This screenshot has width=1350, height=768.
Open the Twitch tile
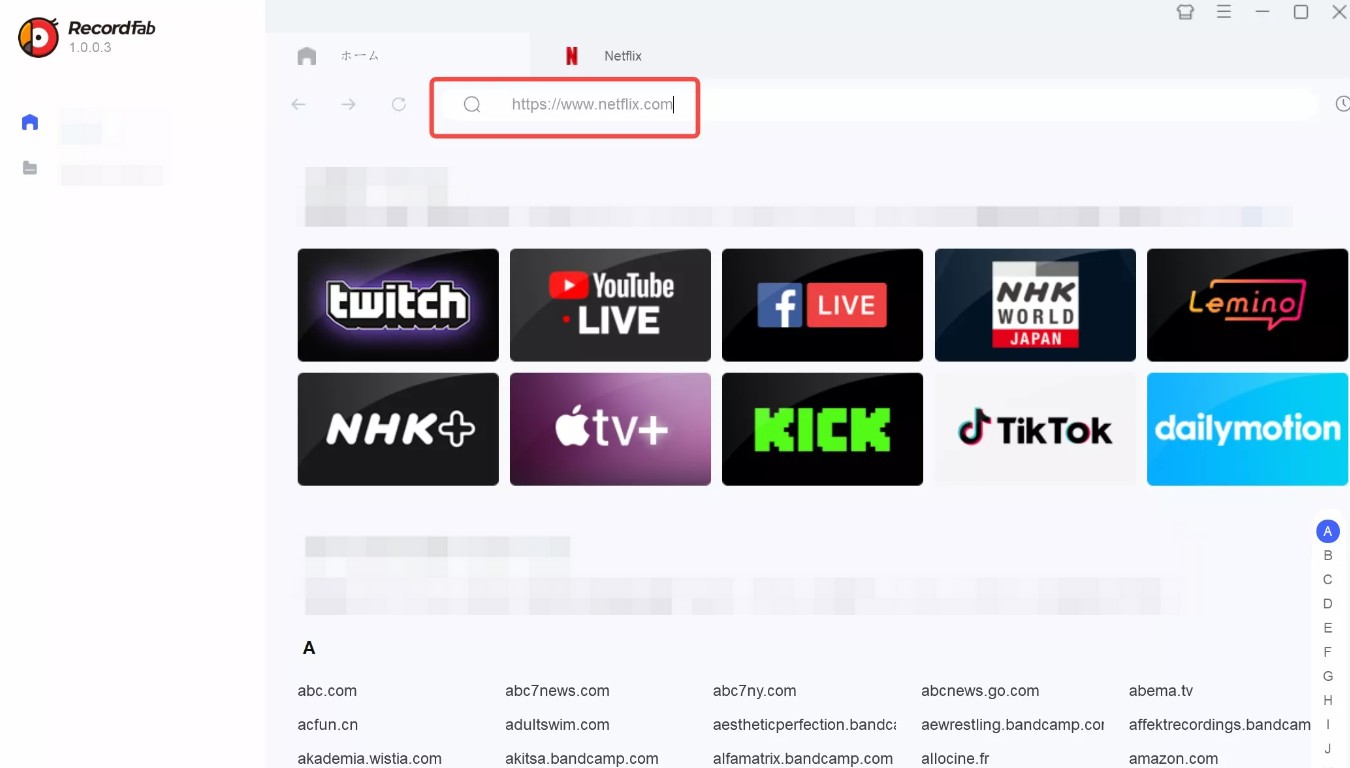[398, 305]
